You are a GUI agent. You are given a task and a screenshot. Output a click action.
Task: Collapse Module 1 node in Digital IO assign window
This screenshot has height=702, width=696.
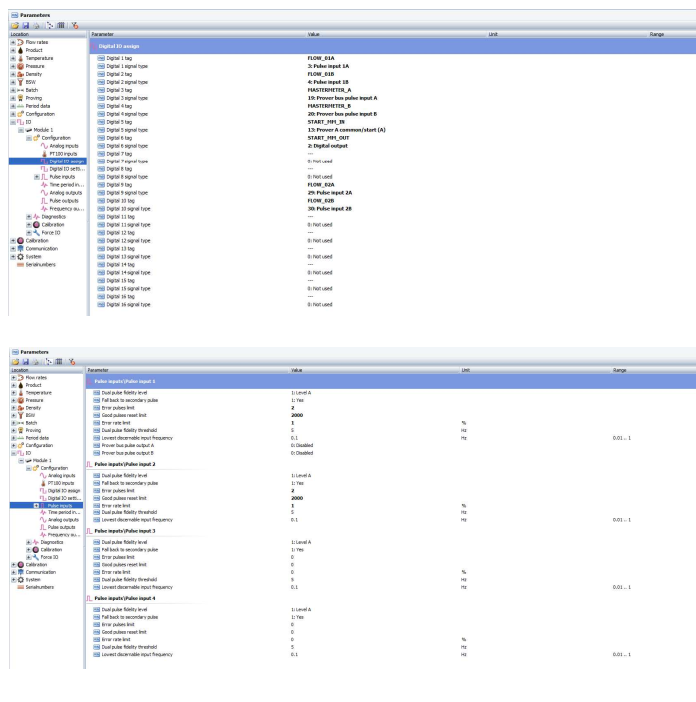point(21,130)
